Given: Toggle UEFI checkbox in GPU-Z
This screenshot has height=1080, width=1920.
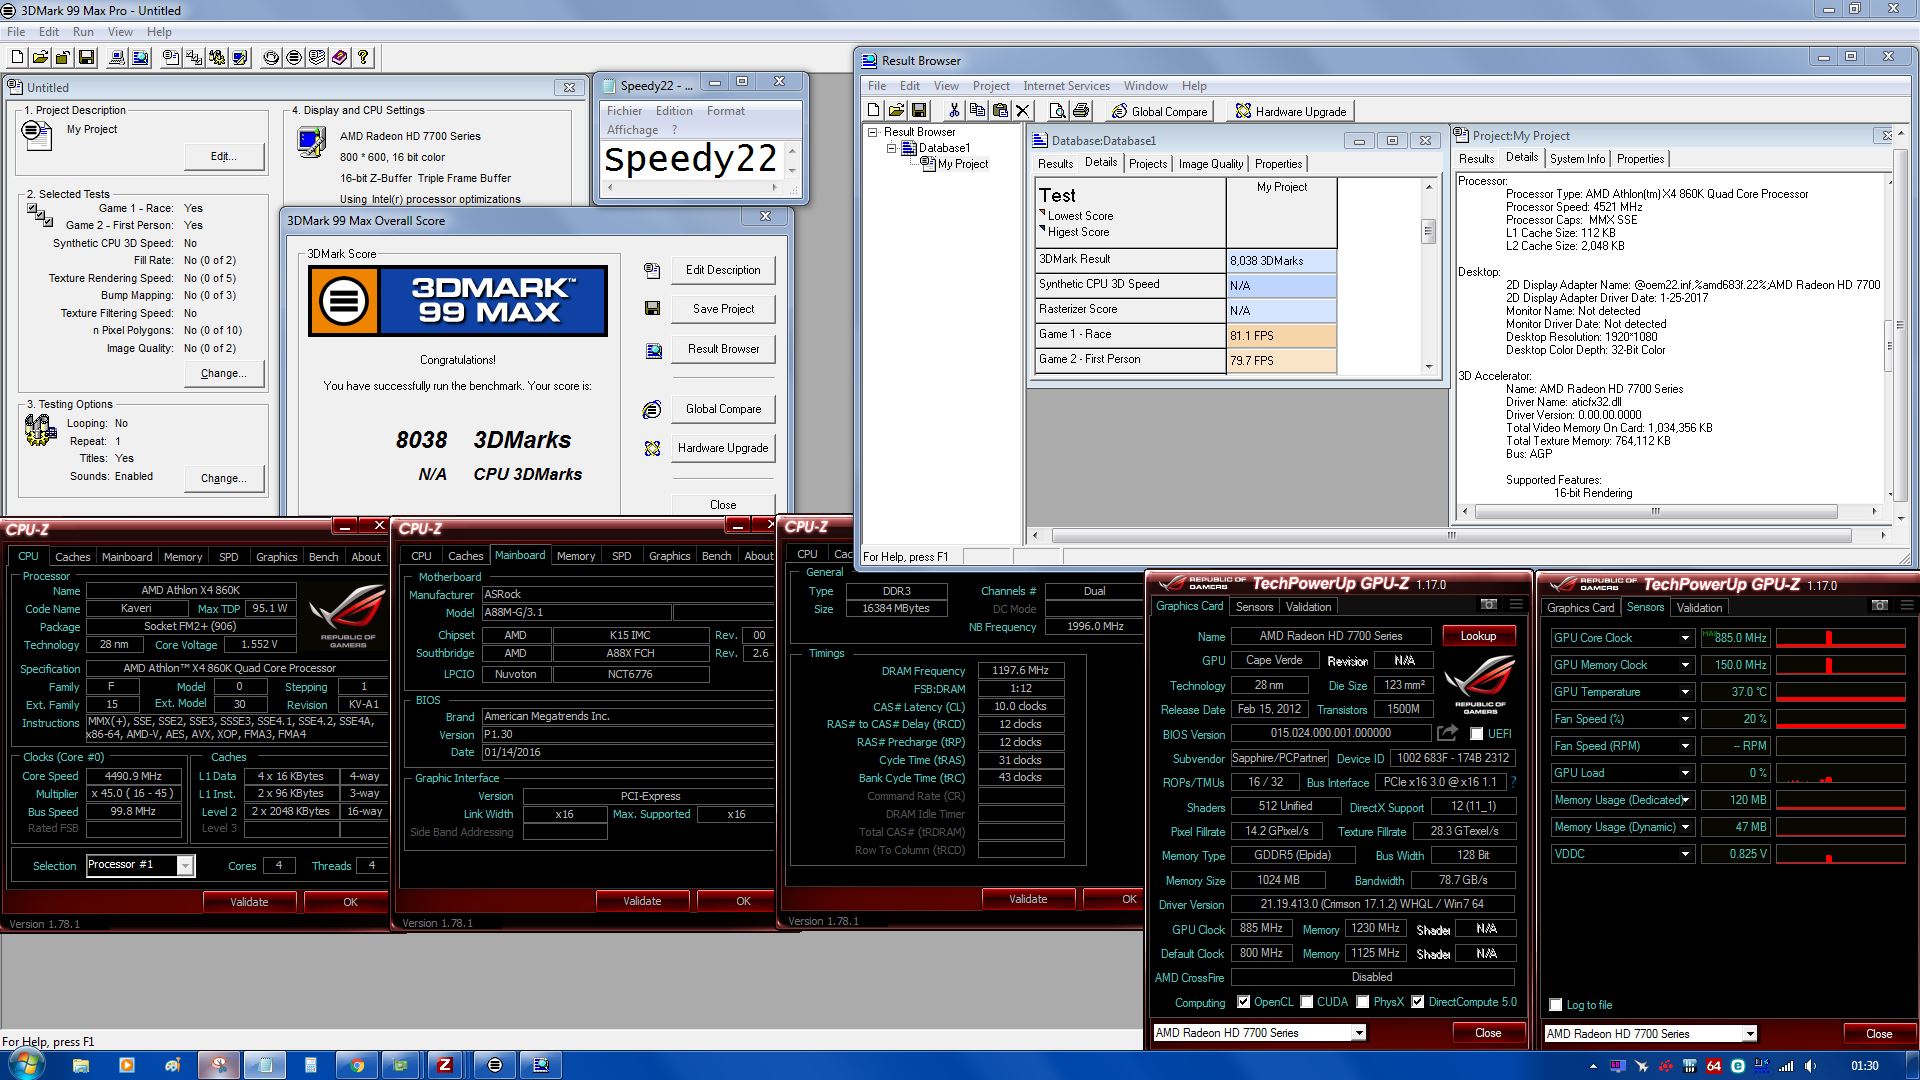Looking at the screenshot, I should [x=1476, y=734].
